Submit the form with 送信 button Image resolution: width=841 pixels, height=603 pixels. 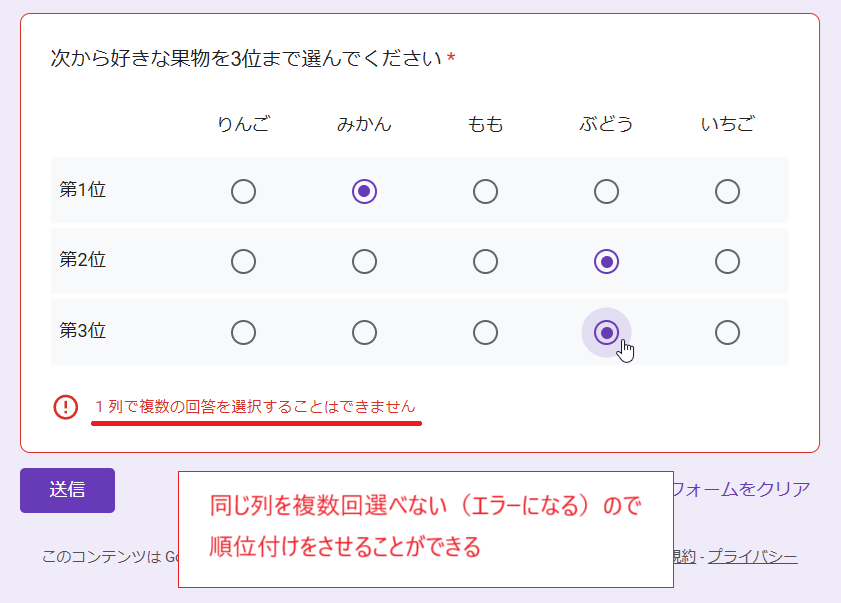pos(68,490)
